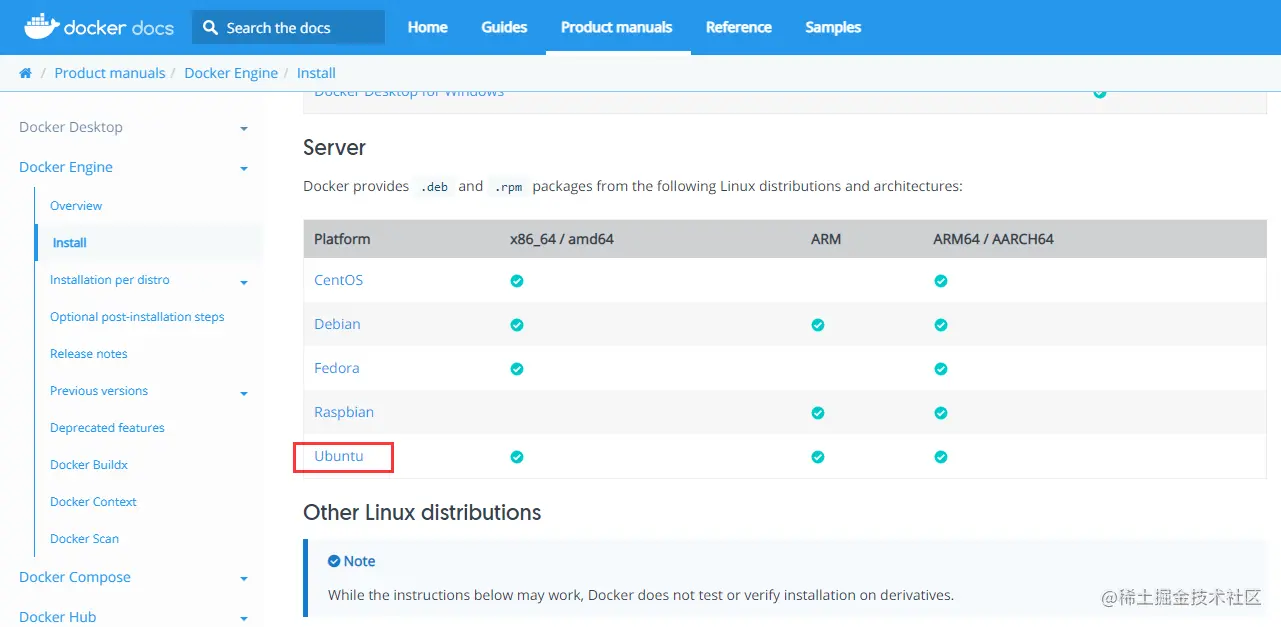Click the Server heading
The image size is (1281, 627).
334,147
